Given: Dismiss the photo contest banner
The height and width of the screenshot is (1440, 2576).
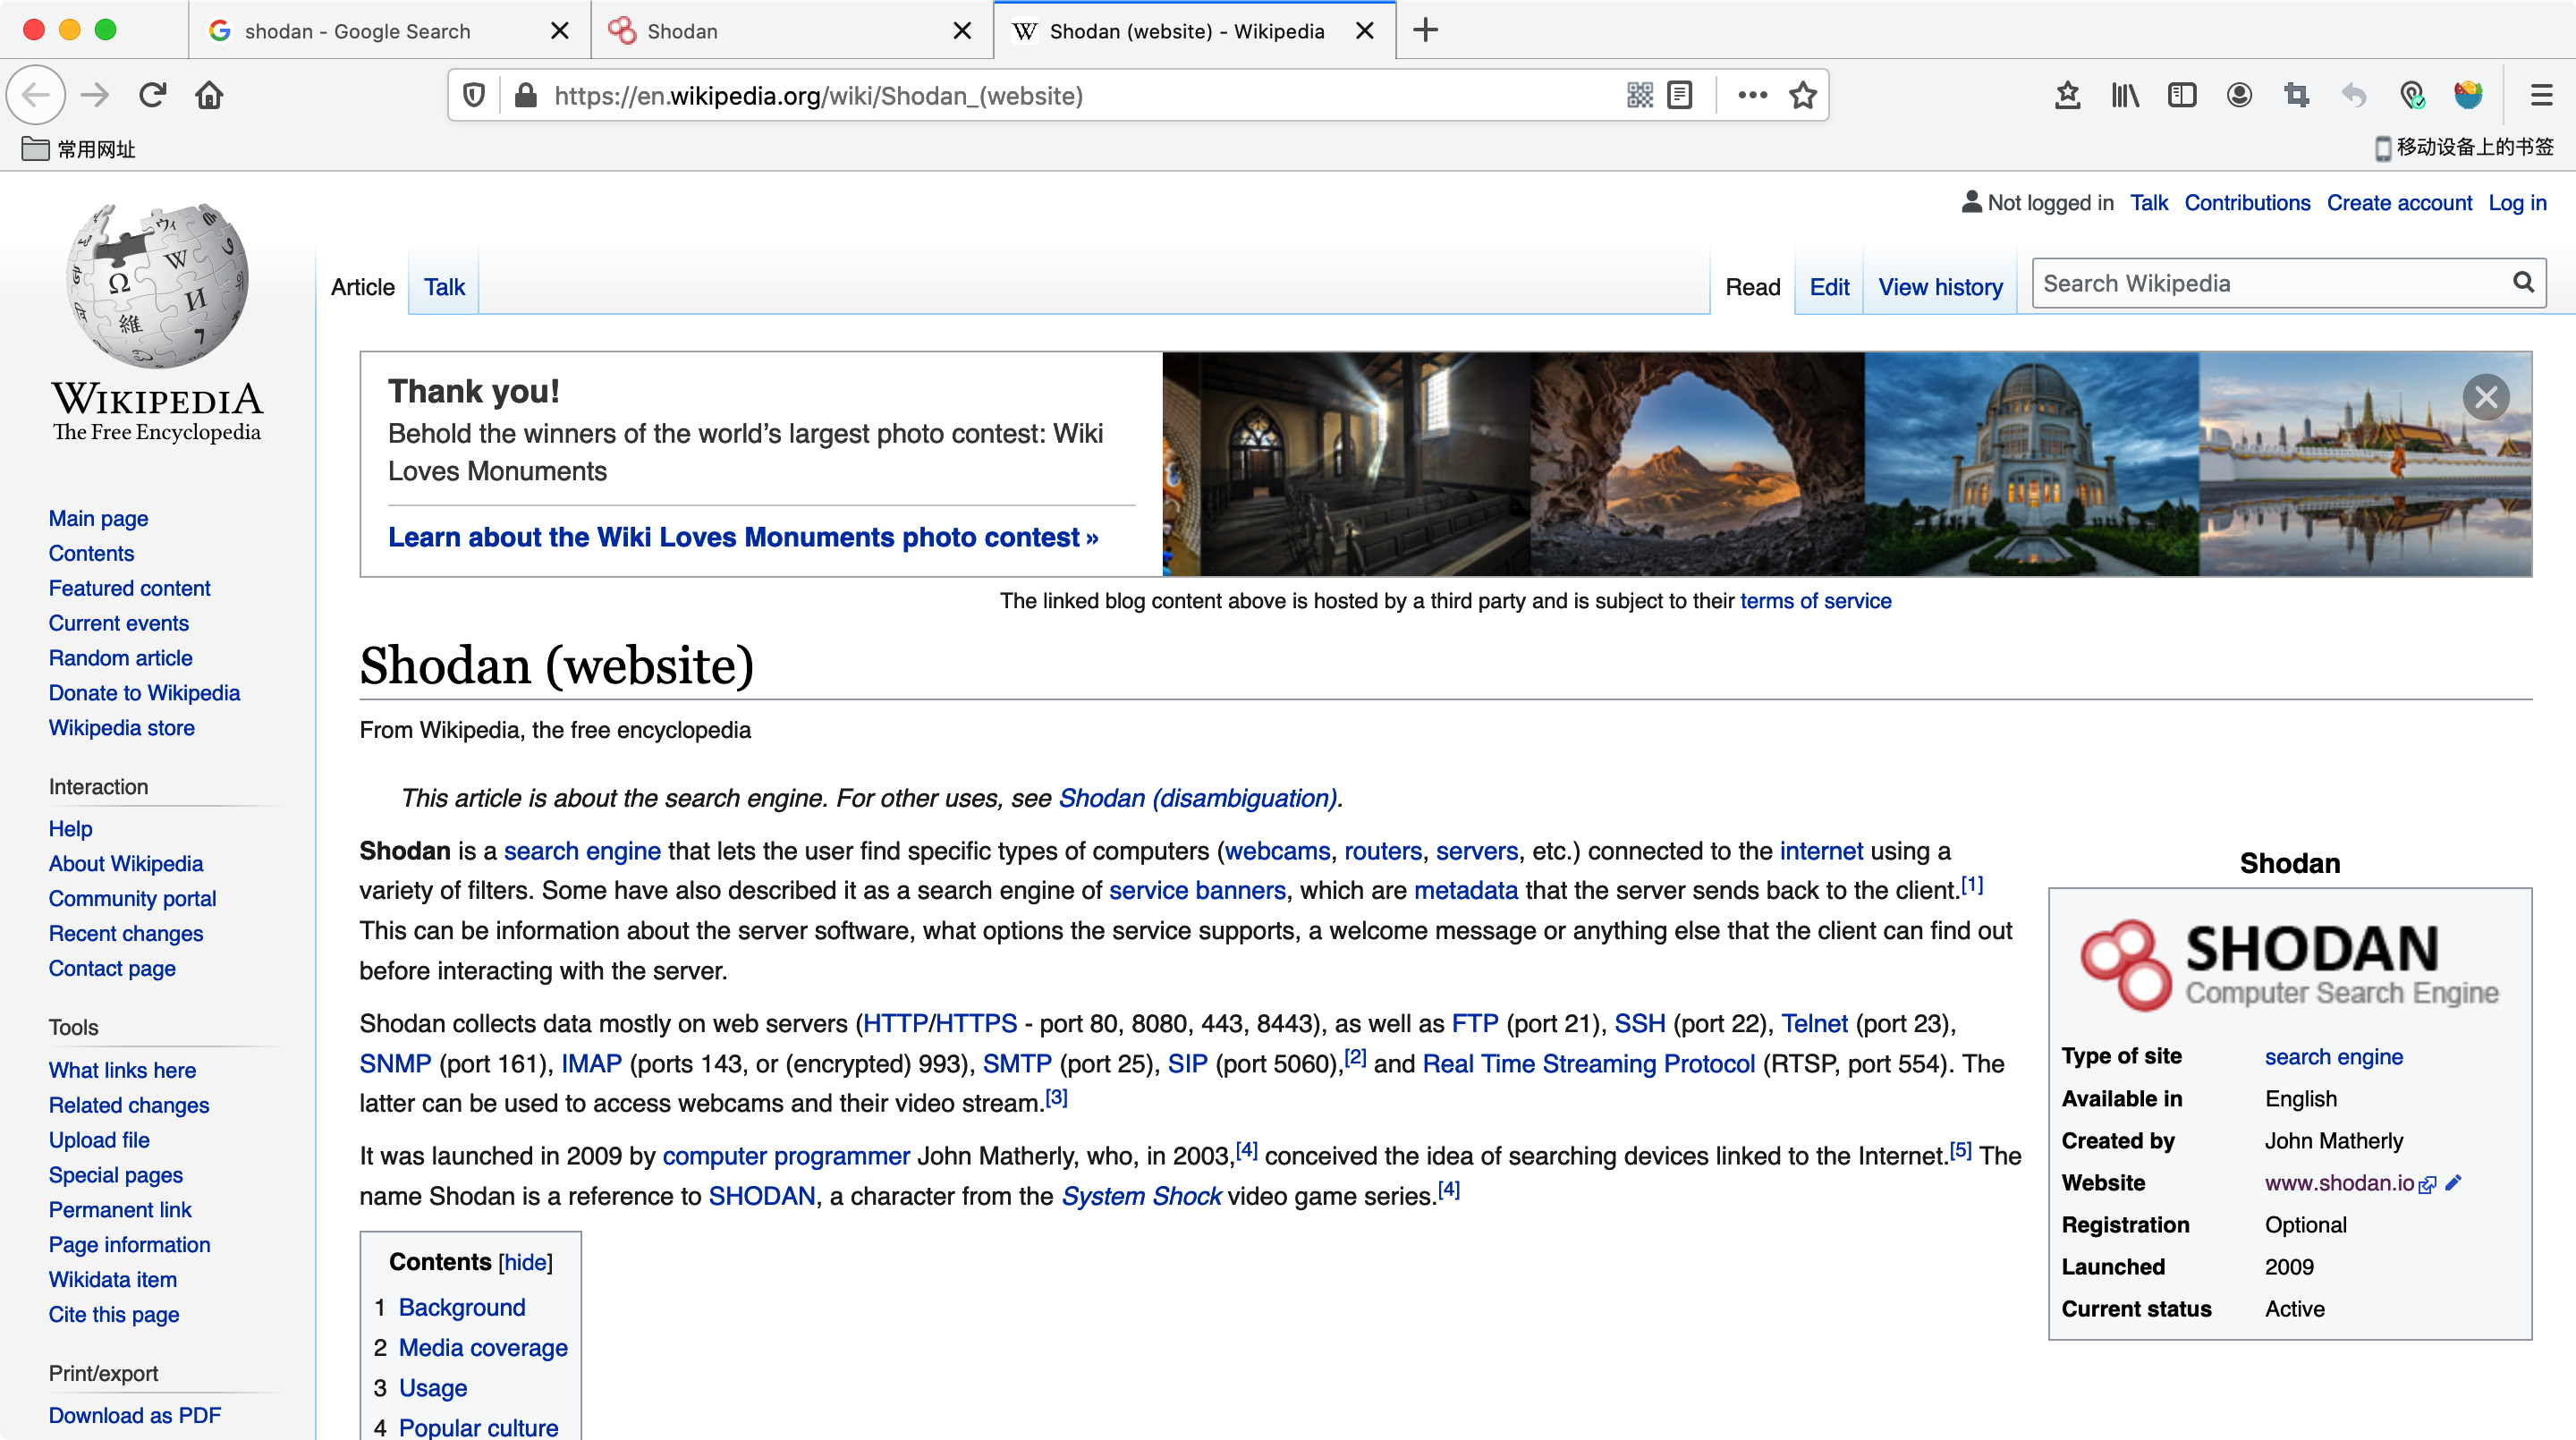Looking at the screenshot, I should [2486, 398].
